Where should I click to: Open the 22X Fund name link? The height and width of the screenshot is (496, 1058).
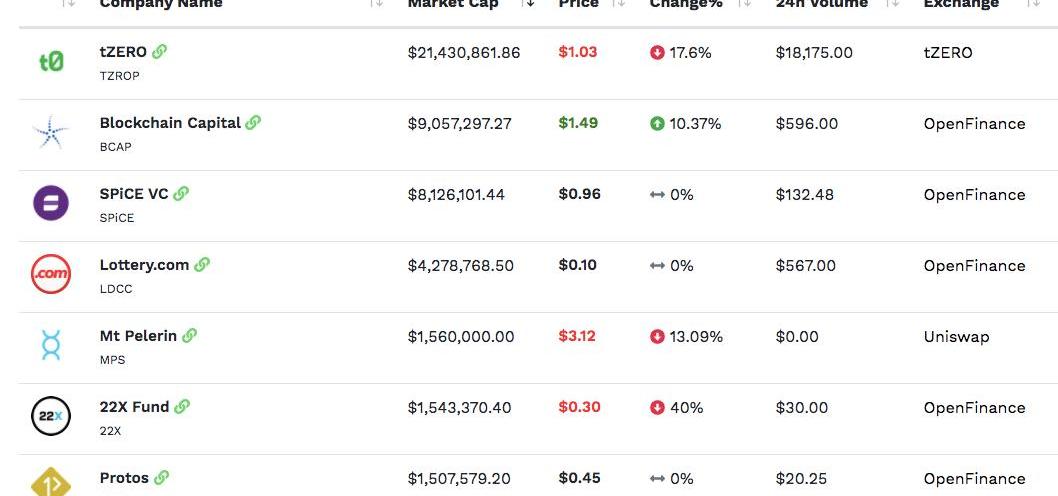coord(134,407)
